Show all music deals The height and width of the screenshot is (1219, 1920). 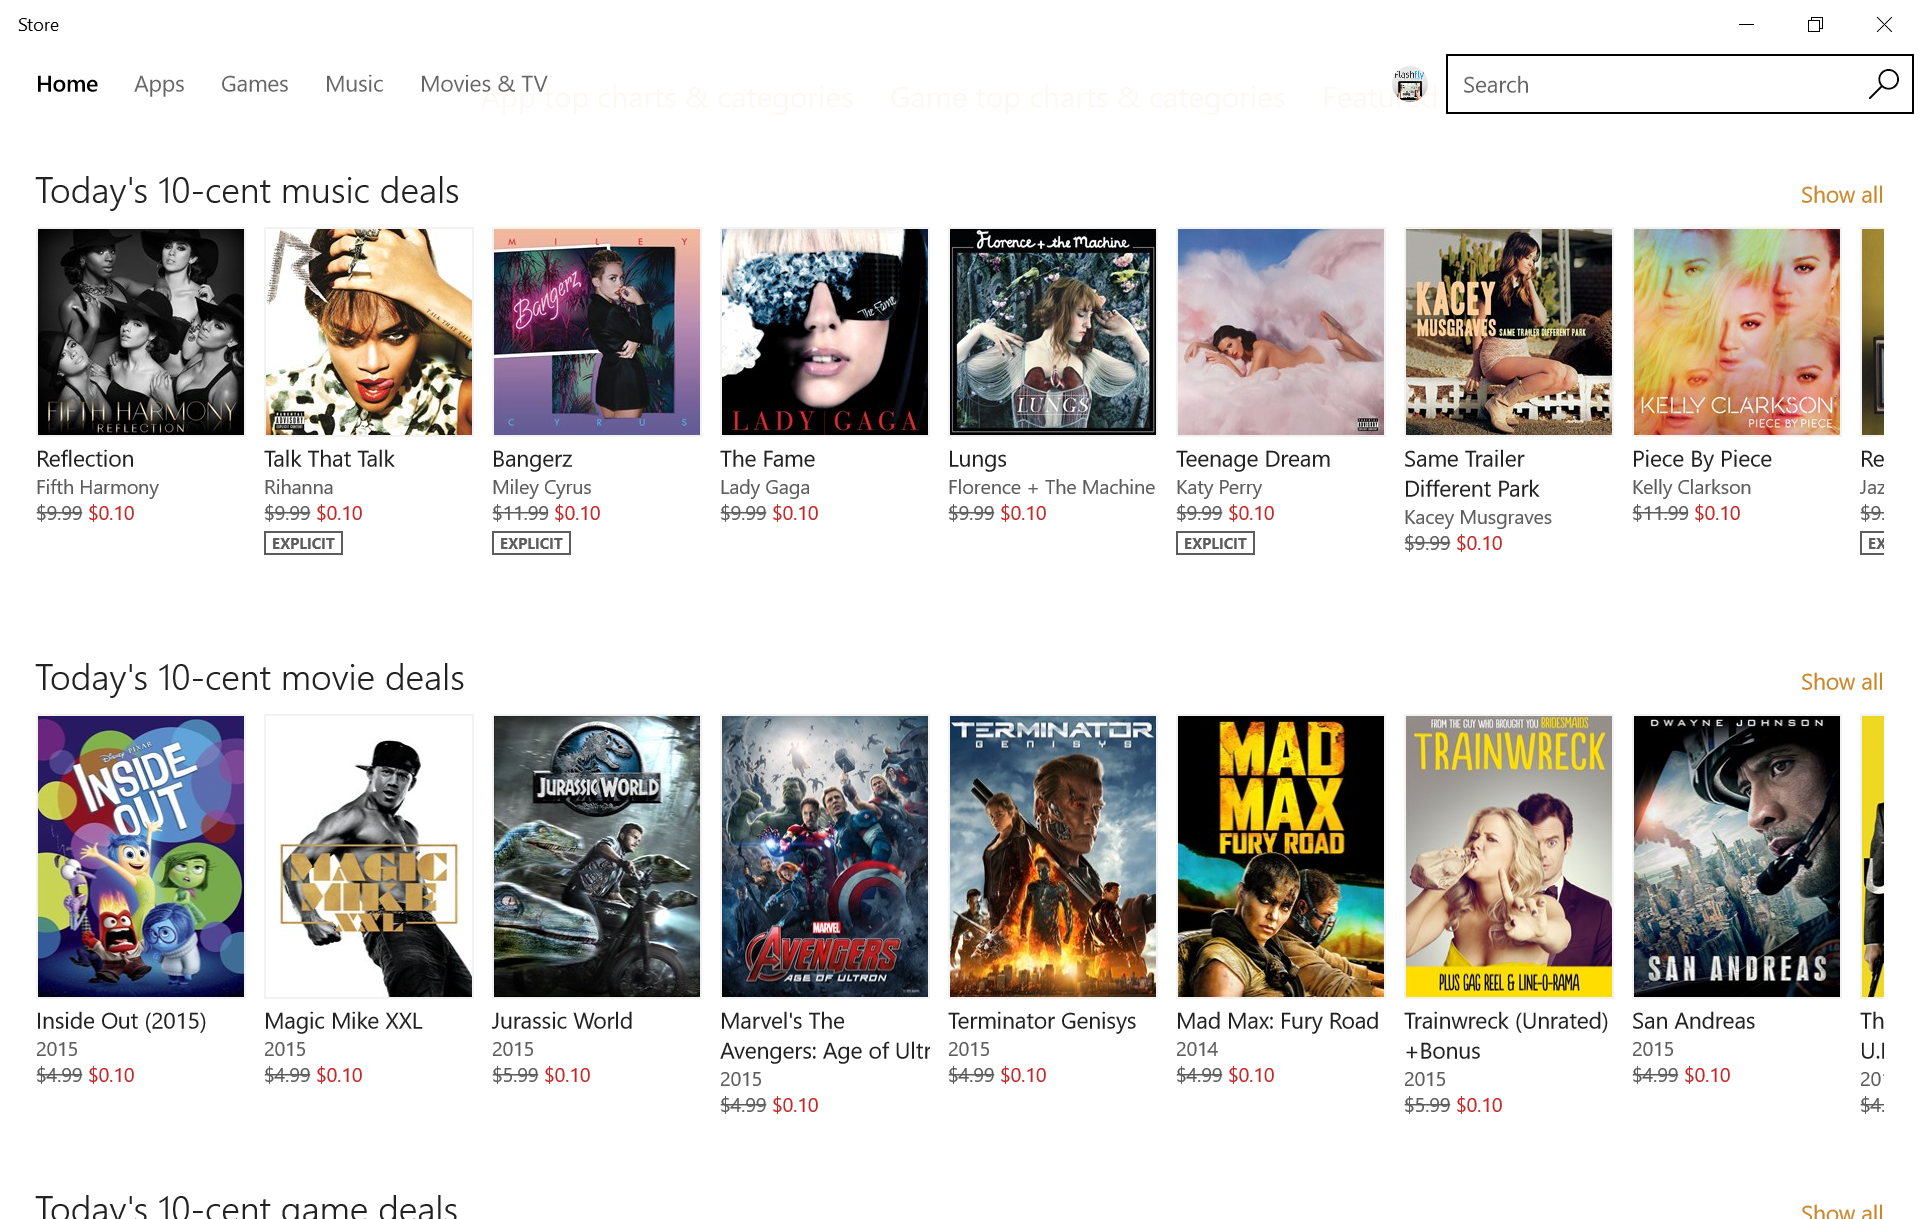(1841, 195)
